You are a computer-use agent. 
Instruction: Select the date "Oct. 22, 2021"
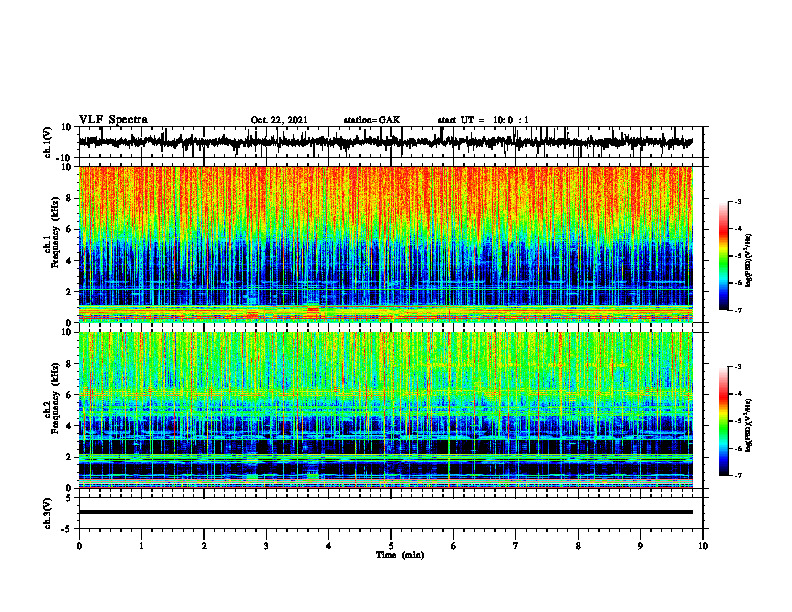[279, 120]
